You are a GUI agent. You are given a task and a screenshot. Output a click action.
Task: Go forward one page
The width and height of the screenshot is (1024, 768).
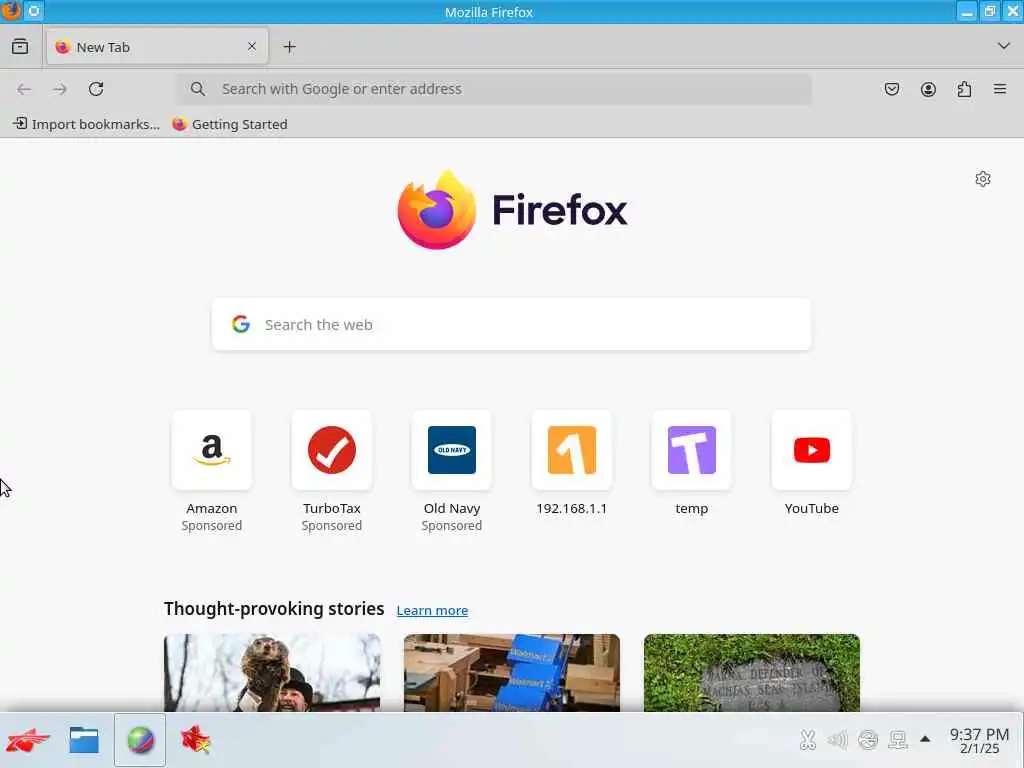coord(59,89)
